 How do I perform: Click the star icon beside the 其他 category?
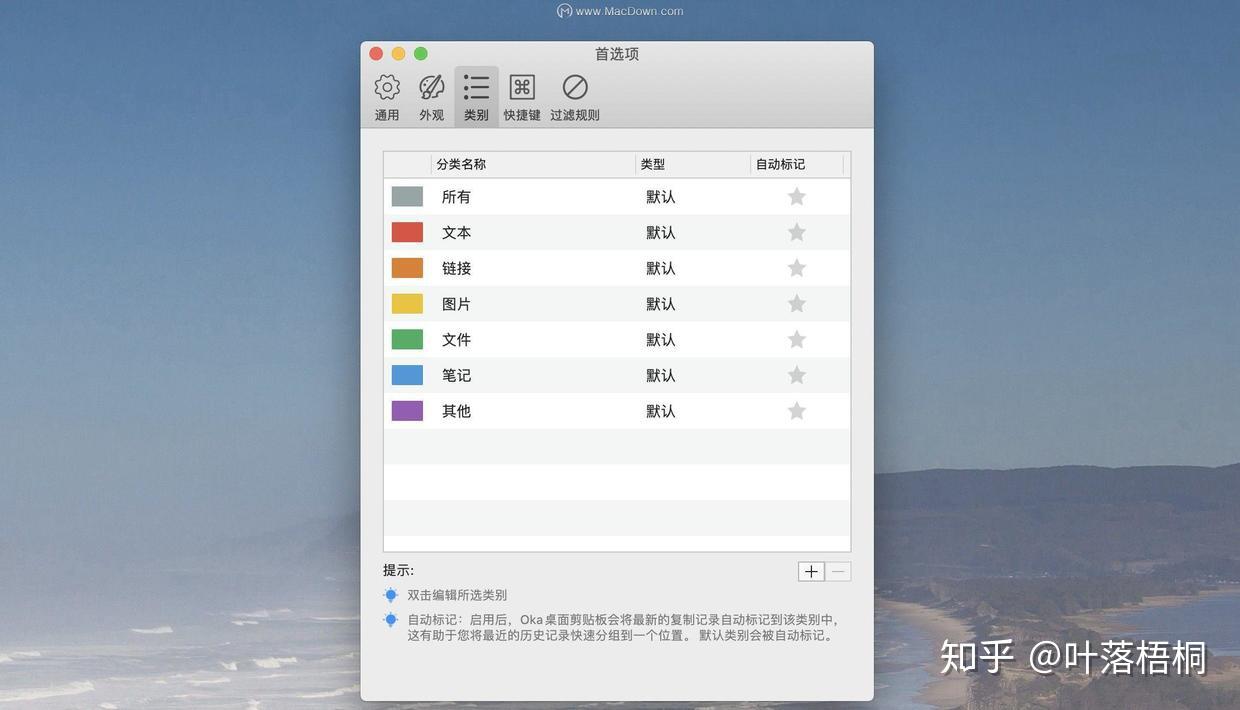pos(796,410)
